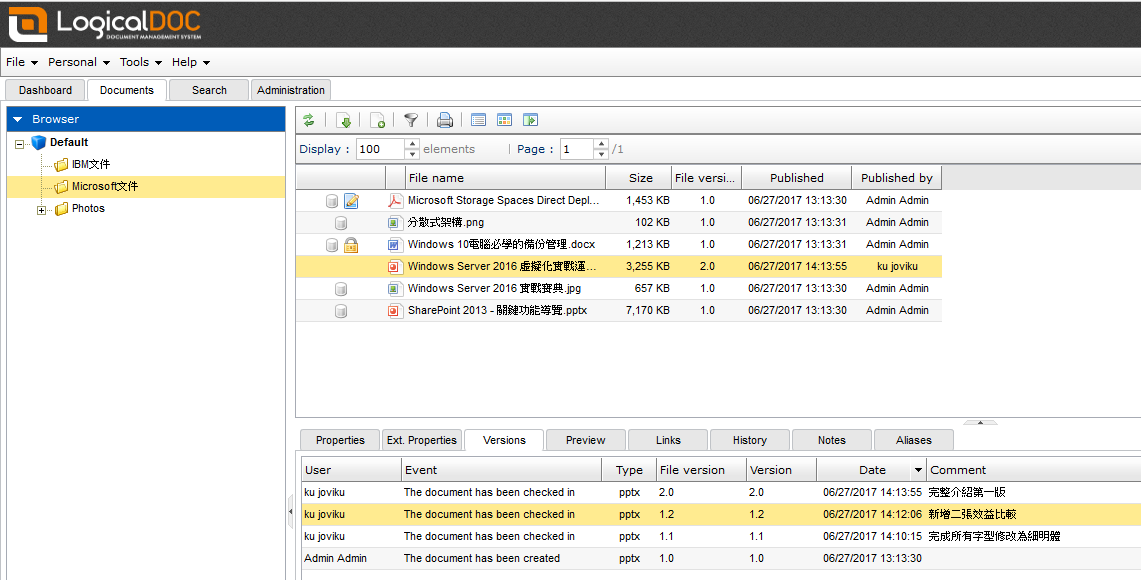Click the cylinder icon on the Windows 10 docx row
Image resolution: width=1141 pixels, height=580 pixels.
(x=332, y=245)
